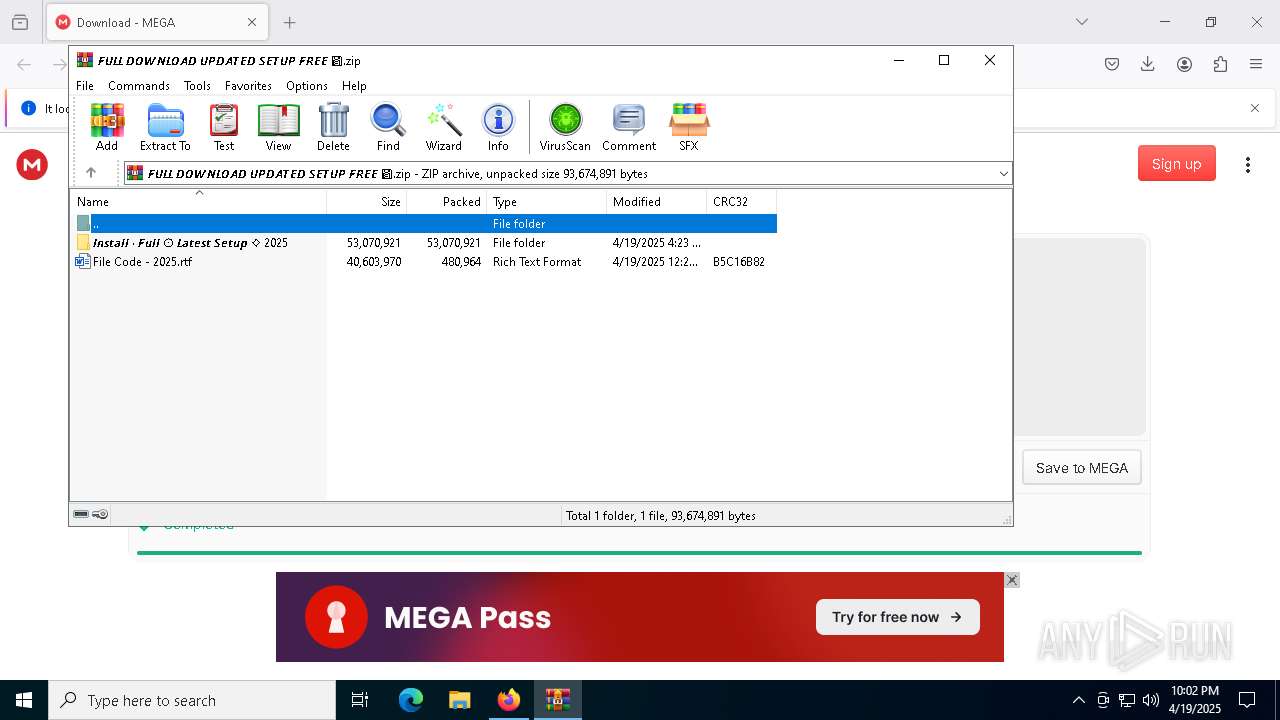This screenshot has width=1280, height=720.
Task: Expand the Firefox list all tabs chevron
Action: point(1081,22)
